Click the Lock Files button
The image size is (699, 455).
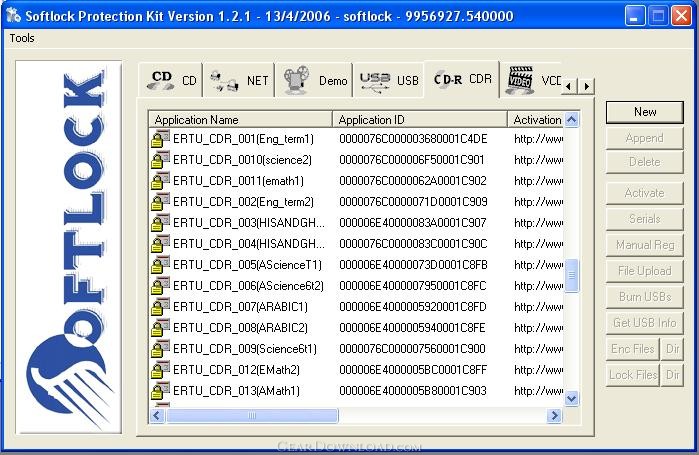pos(633,375)
